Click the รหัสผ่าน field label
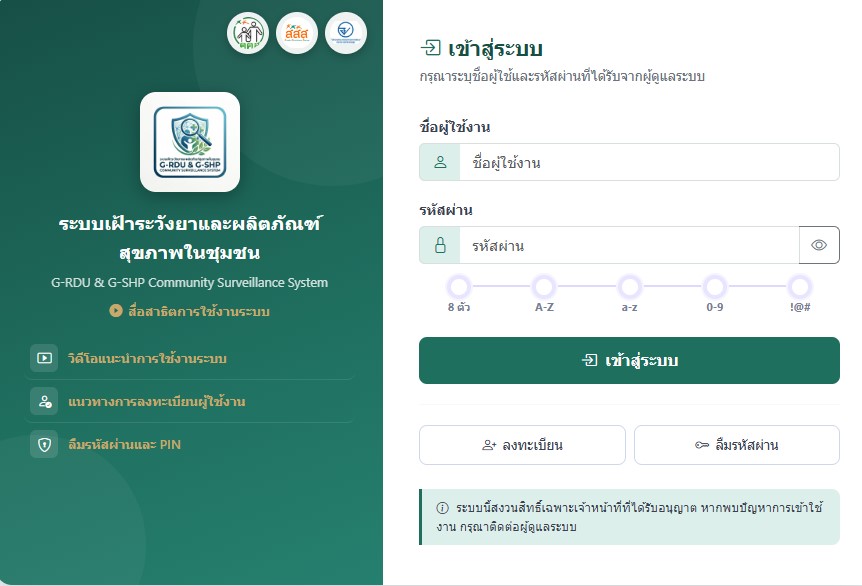The height and width of the screenshot is (586, 862). coord(446,210)
